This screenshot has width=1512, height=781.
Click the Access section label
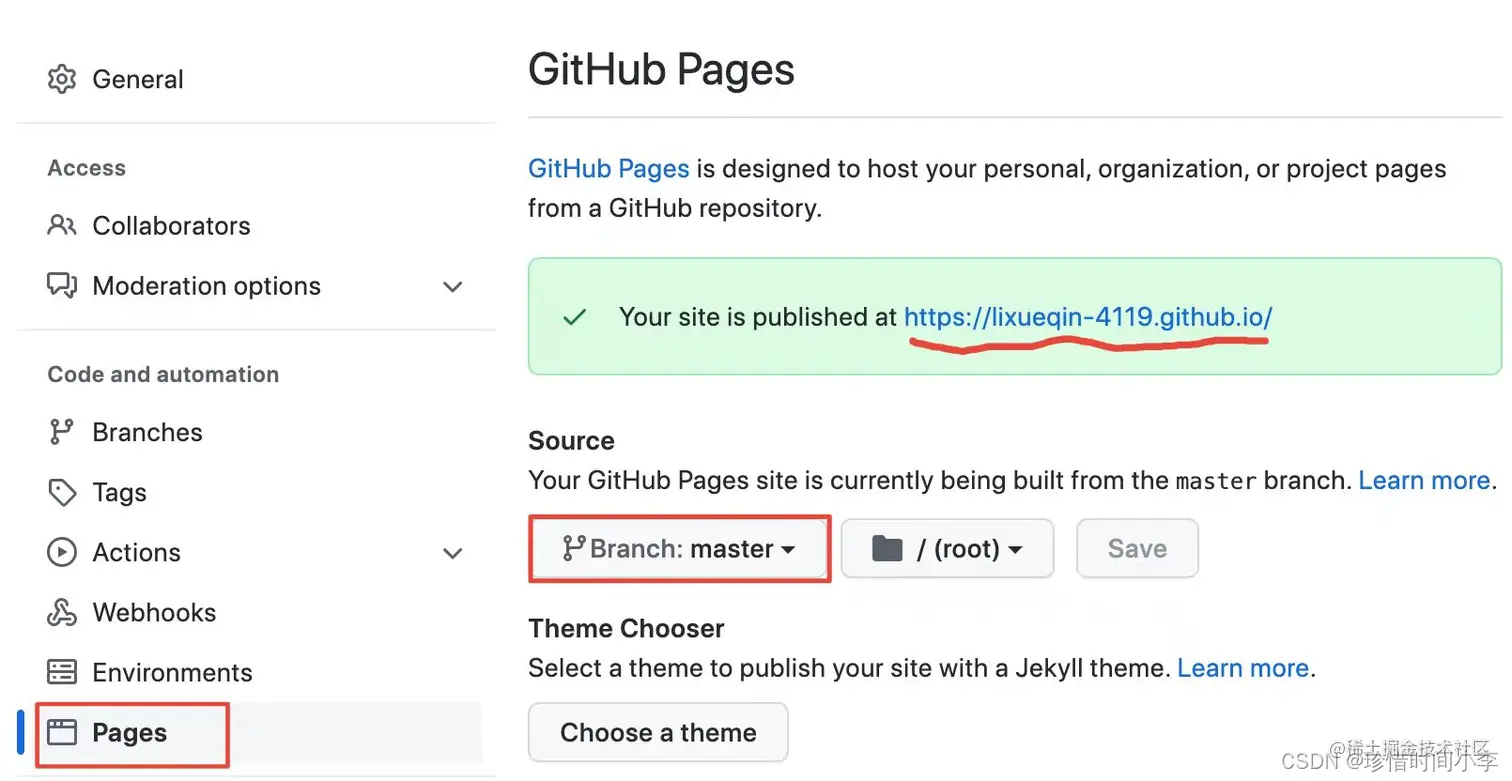pyautogui.click(x=86, y=168)
